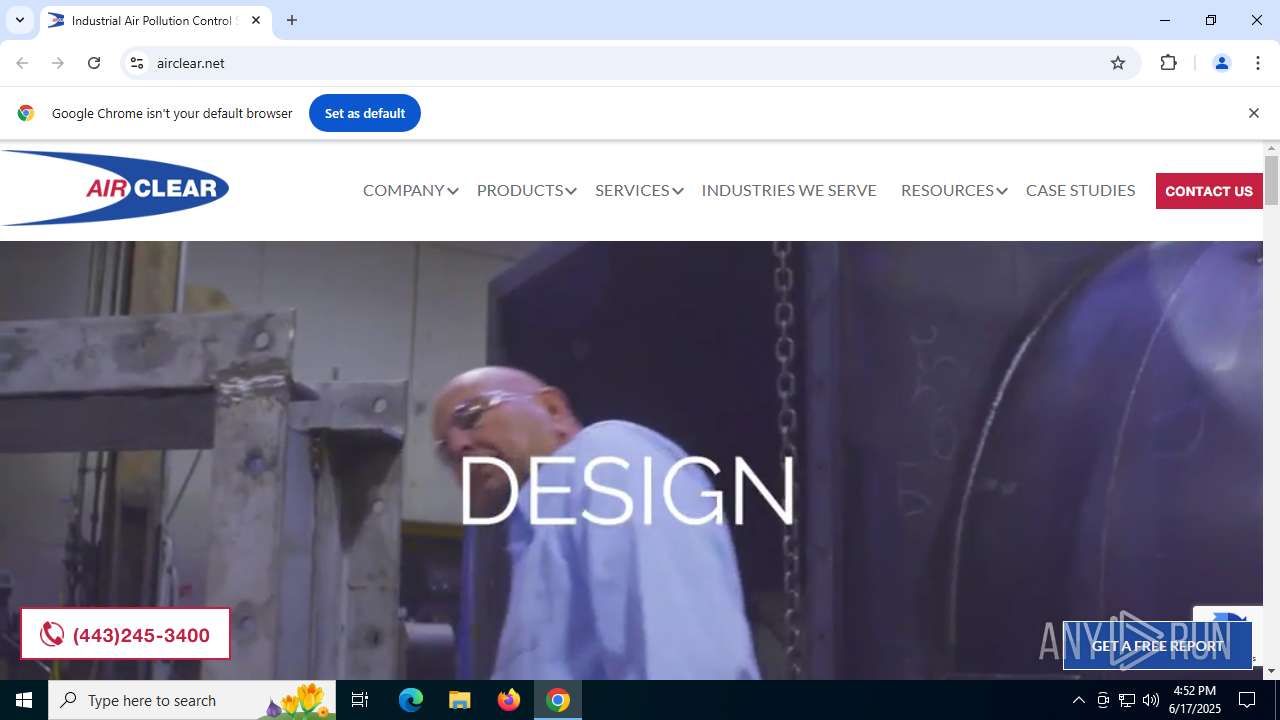Viewport: 1280px width, 720px height.
Task: Open the PRODUCTS menu
Action: tap(520, 190)
